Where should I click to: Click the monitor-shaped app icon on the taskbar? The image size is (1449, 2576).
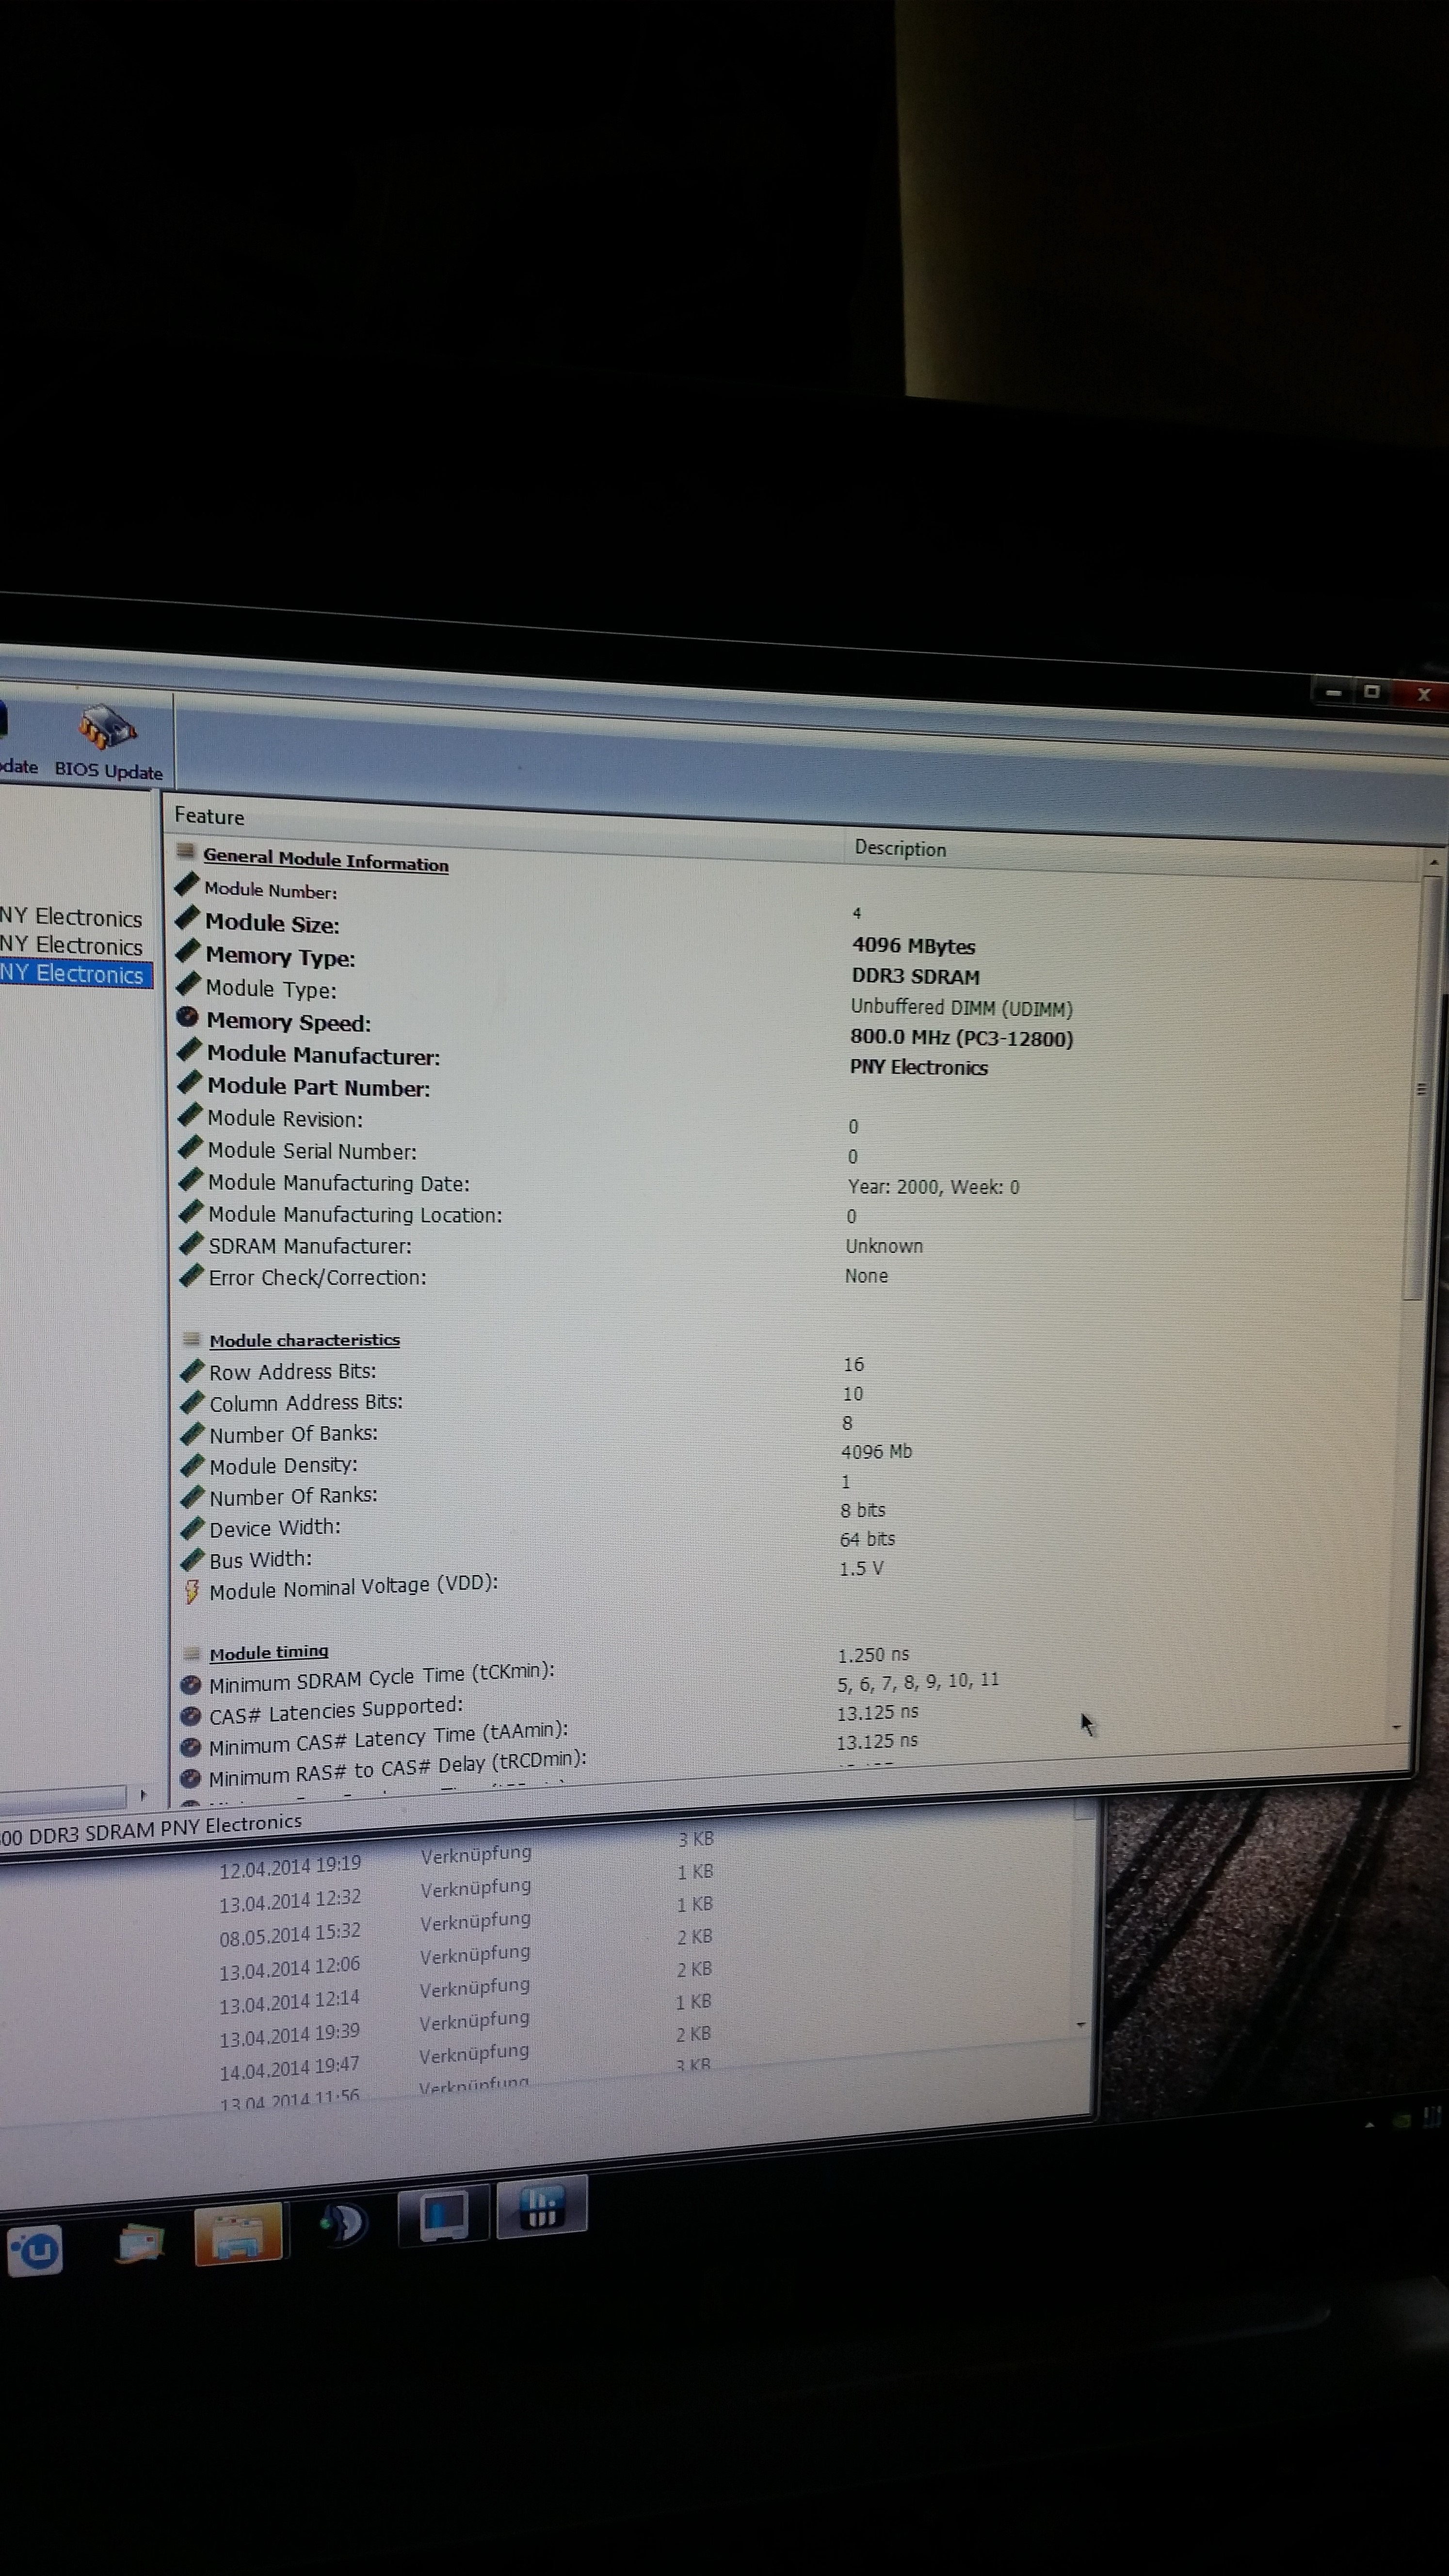click(x=444, y=2216)
